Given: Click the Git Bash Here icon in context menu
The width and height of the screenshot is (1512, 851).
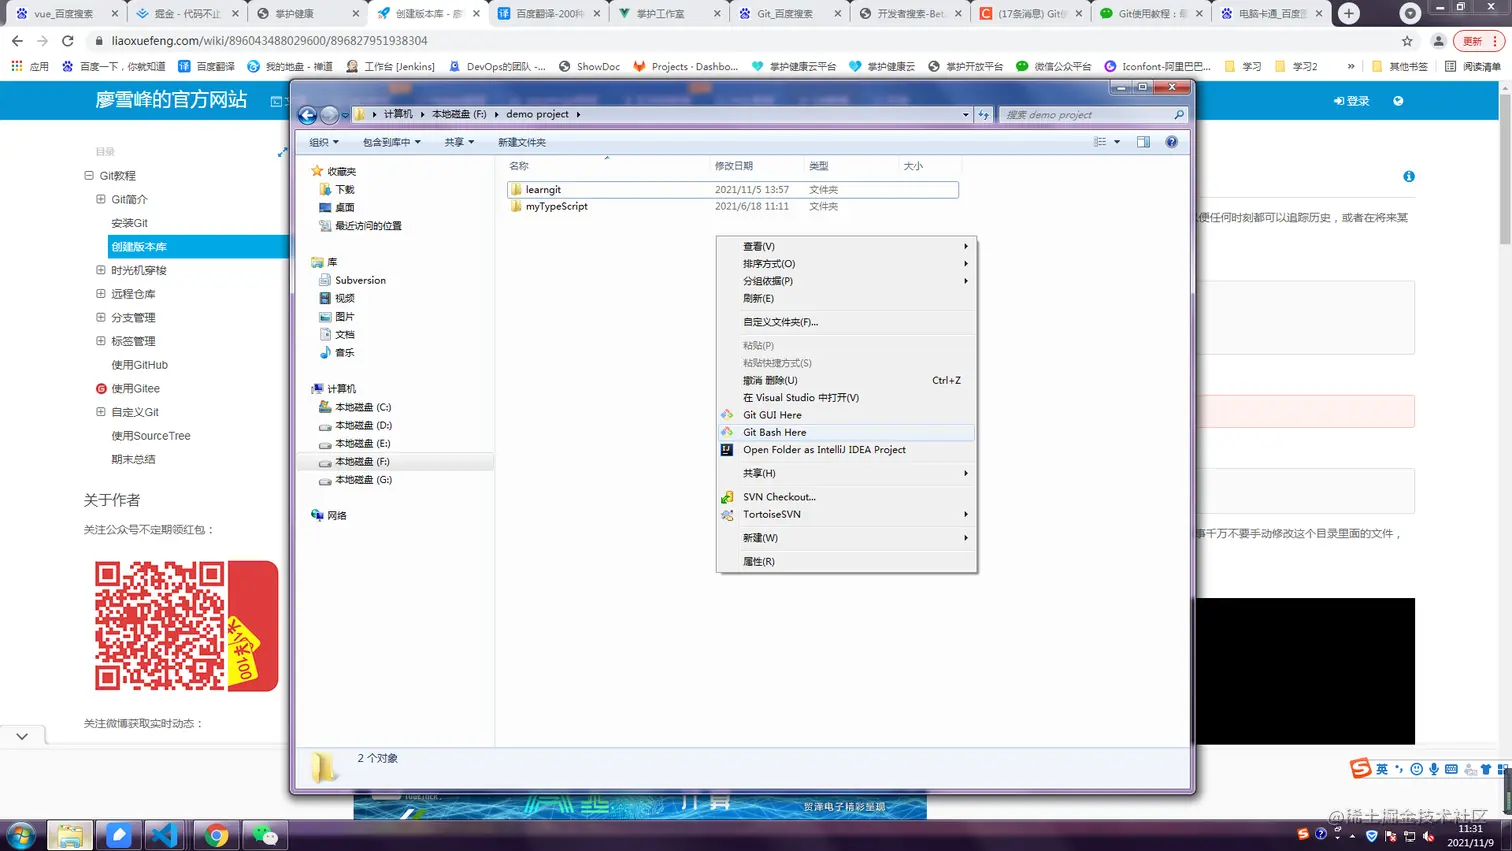Looking at the screenshot, I should tap(727, 432).
